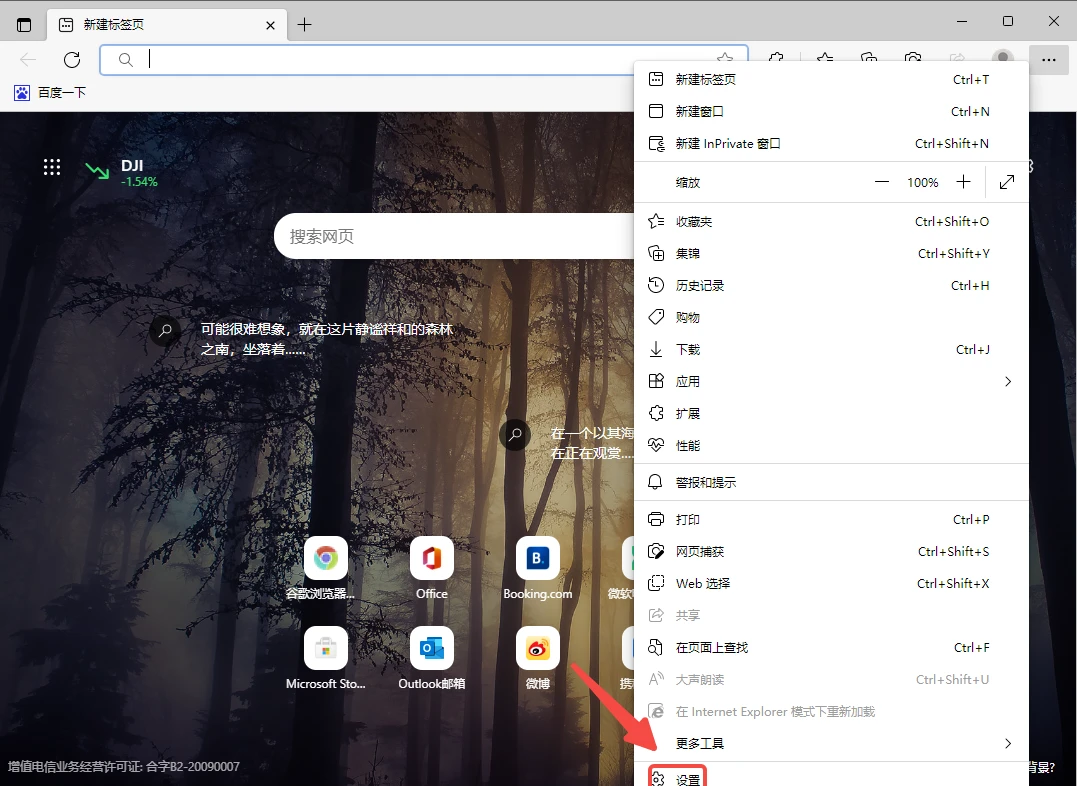
Task: Choose 新建 InPrivate 窗口 menu item
Action: pos(831,144)
